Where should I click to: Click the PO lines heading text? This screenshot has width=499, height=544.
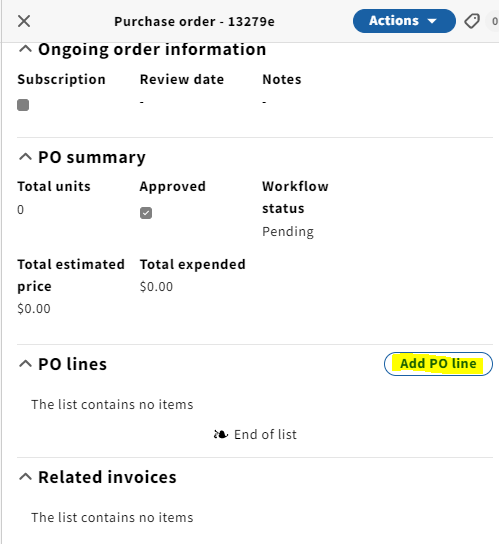pyautogui.click(x=73, y=364)
